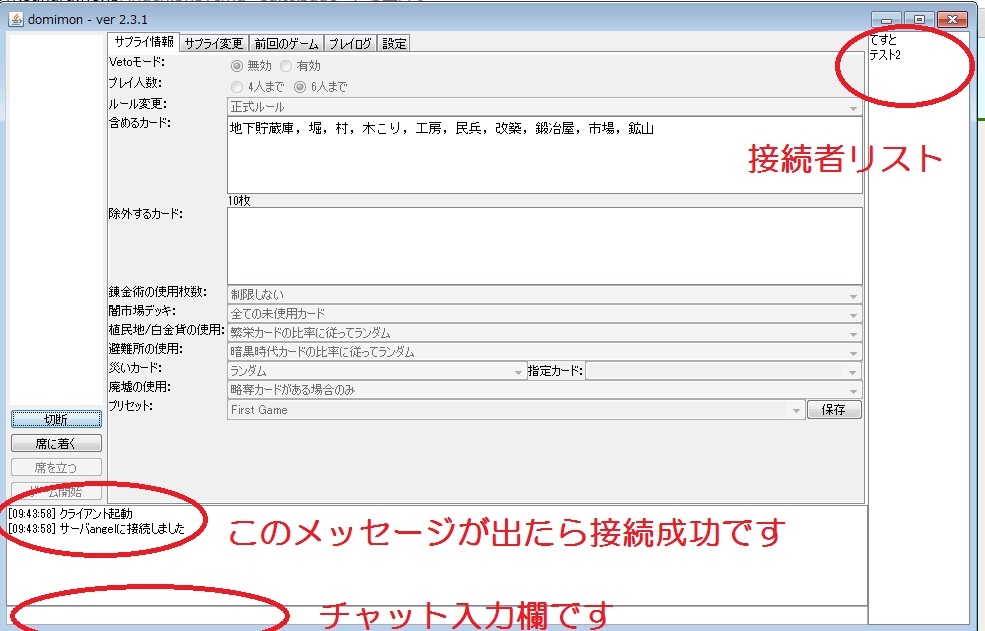Open the 指定カード dropdown
985x631 pixels.
click(x=723, y=371)
